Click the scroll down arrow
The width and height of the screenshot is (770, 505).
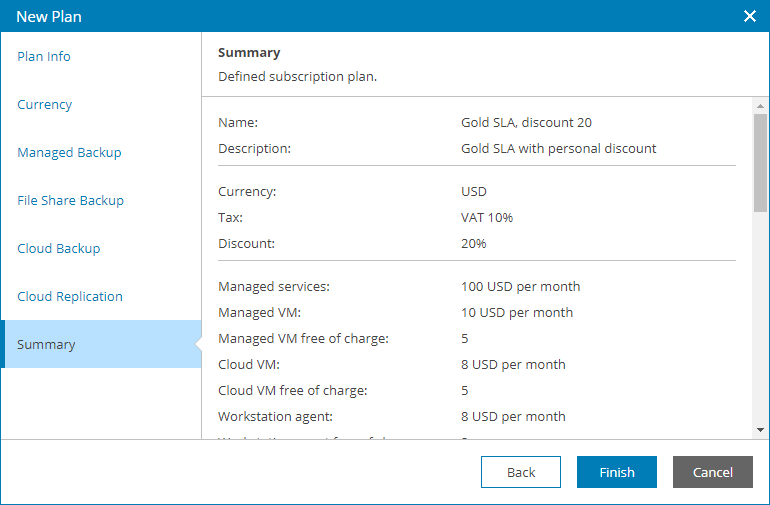760,429
